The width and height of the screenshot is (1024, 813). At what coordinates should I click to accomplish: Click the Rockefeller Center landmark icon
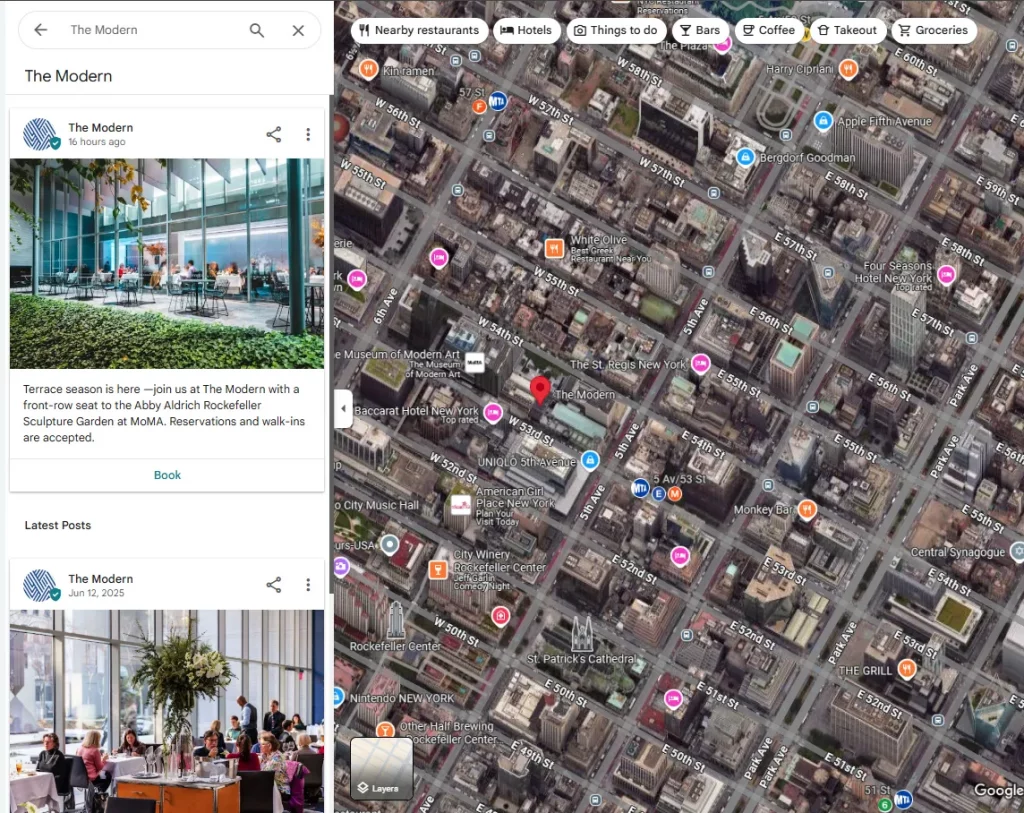[x=396, y=619]
